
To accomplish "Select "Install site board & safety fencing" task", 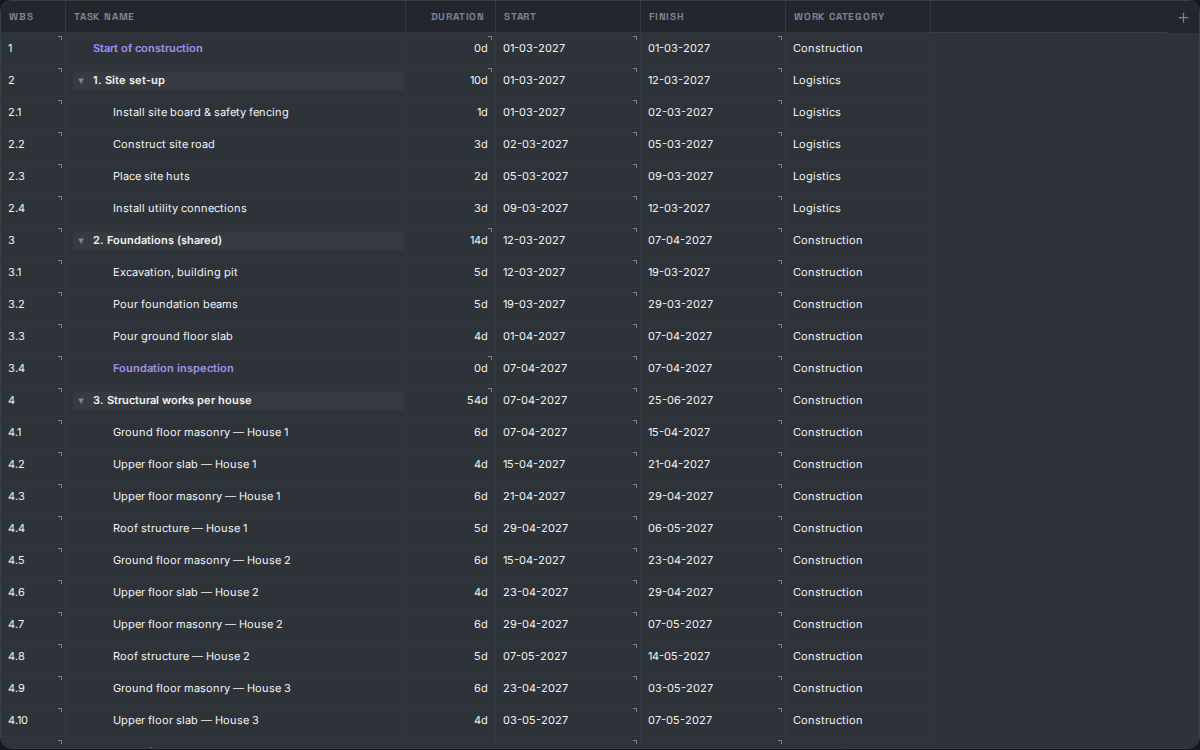I will [201, 112].
